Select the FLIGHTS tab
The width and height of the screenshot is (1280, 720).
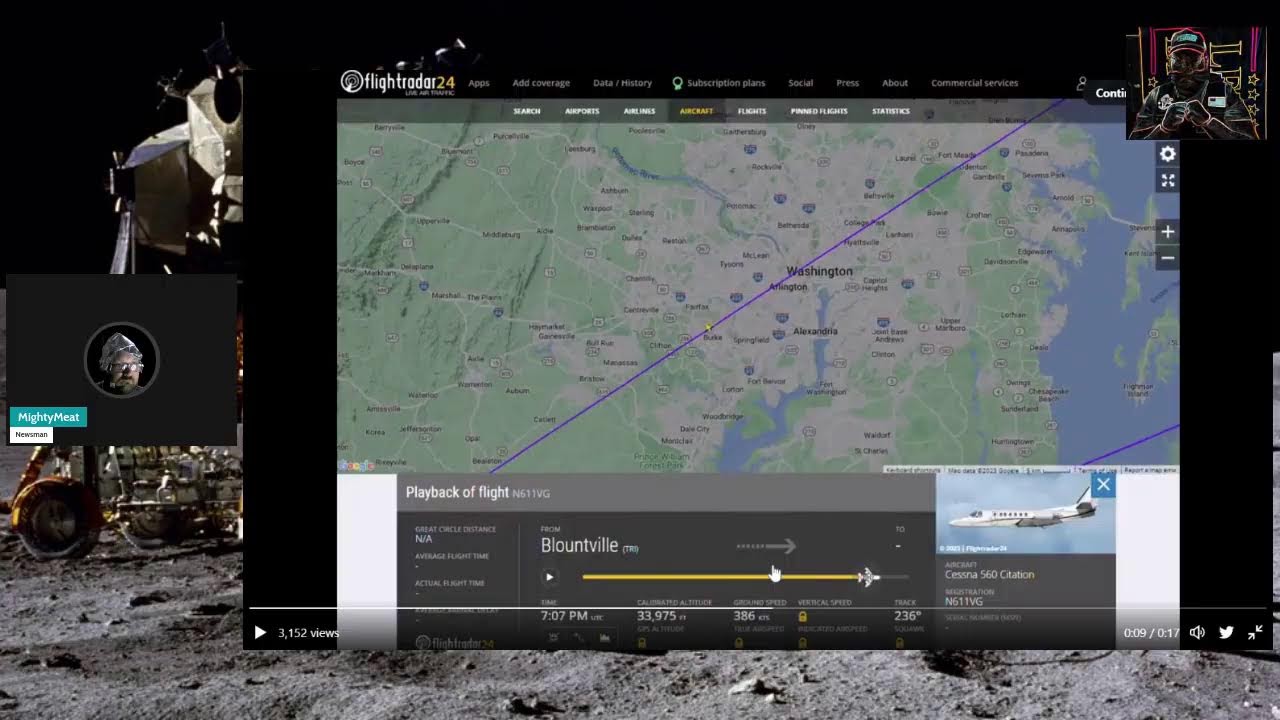[x=752, y=111]
